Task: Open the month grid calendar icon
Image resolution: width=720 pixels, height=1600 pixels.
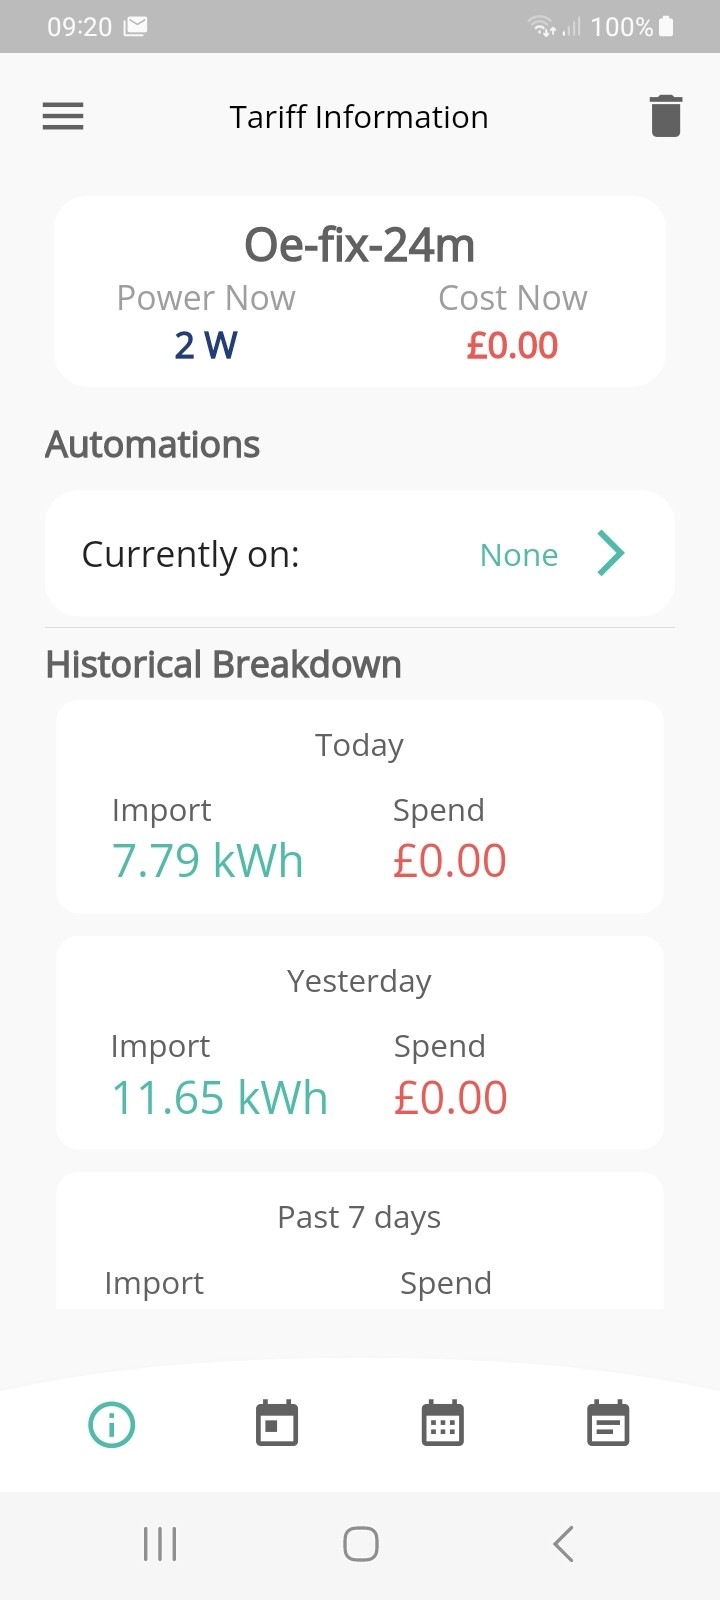Action: coord(443,1423)
